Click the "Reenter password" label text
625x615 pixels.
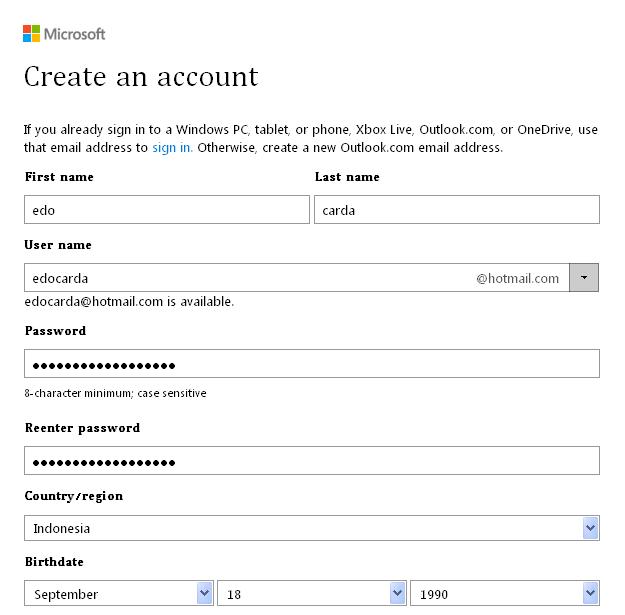[82, 428]
